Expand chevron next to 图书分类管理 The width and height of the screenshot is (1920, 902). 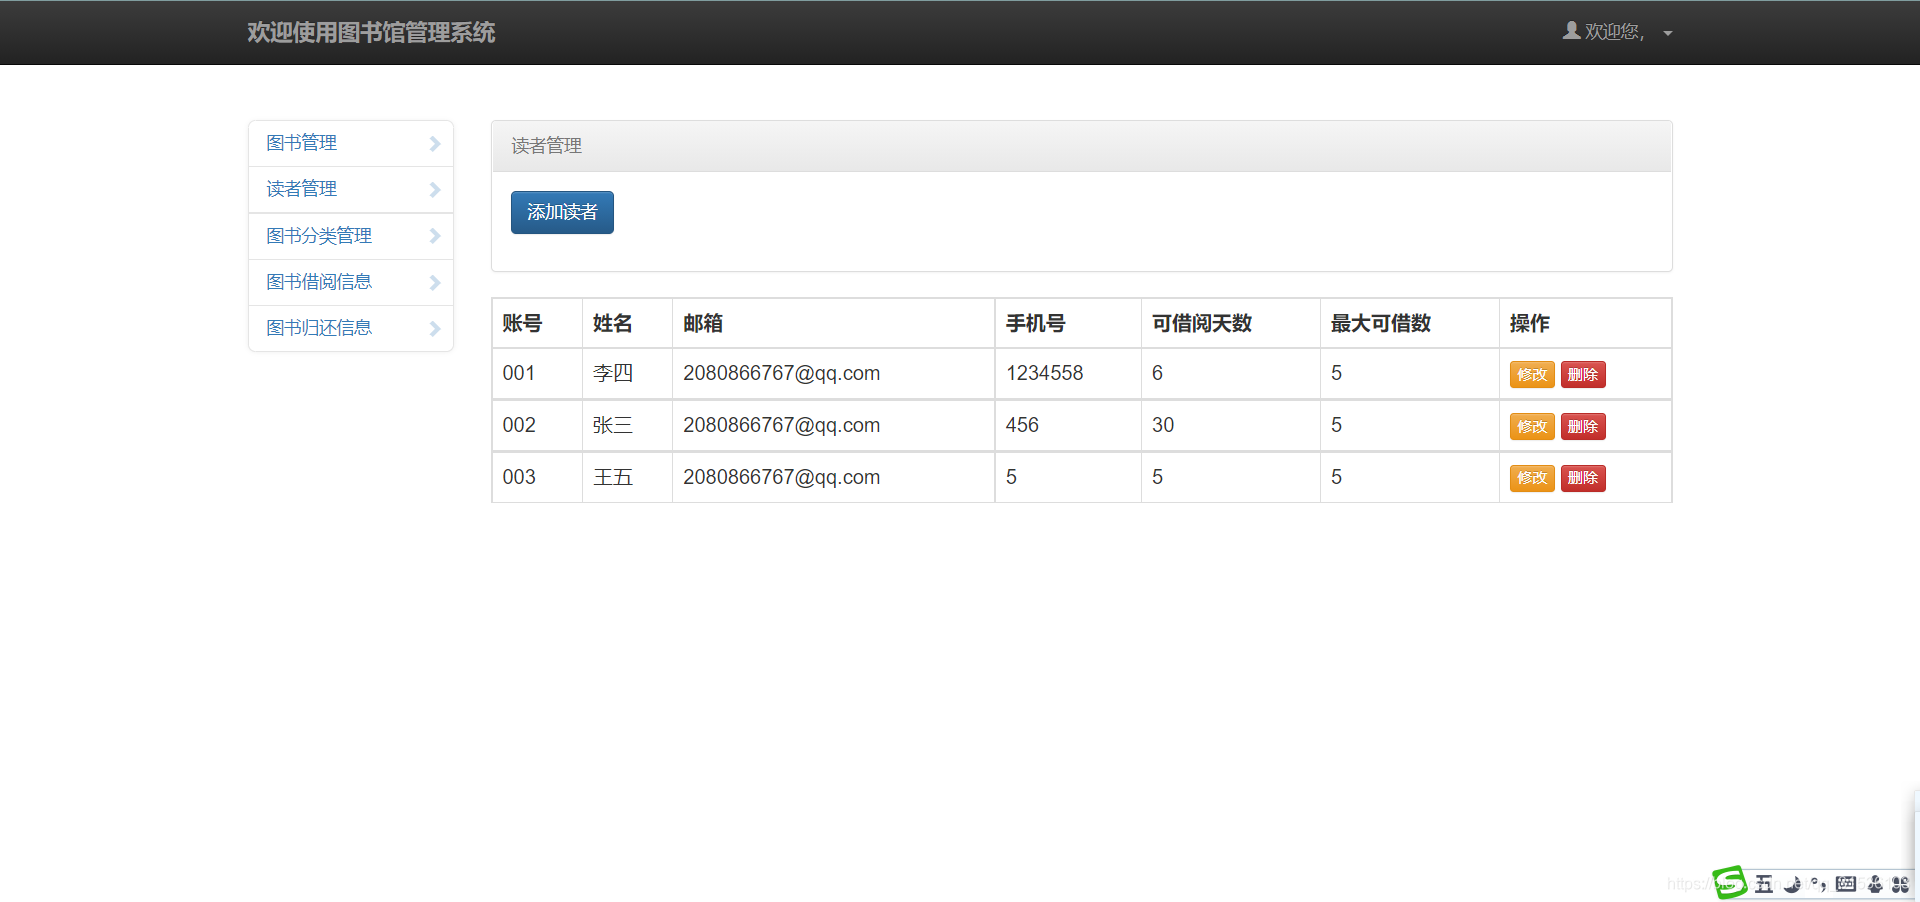(x=435, y=236)
